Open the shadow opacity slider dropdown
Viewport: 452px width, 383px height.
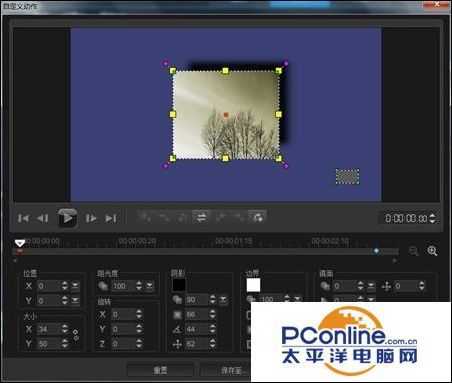(223, 300)
